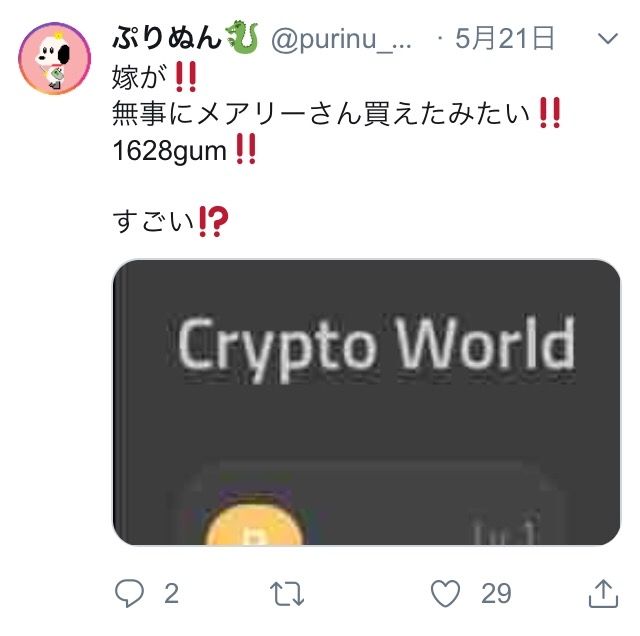Click the red exclamation emoji after 嫁が
This screenshot has height=636, width=640.
pos(186,77)
